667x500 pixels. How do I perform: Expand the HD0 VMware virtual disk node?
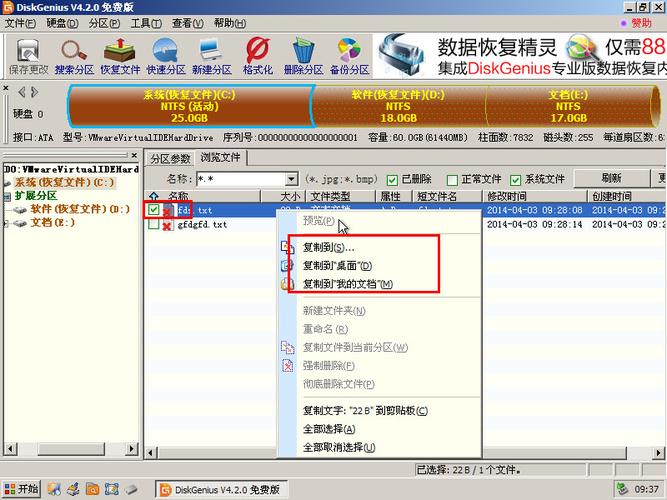pos(6,170)
